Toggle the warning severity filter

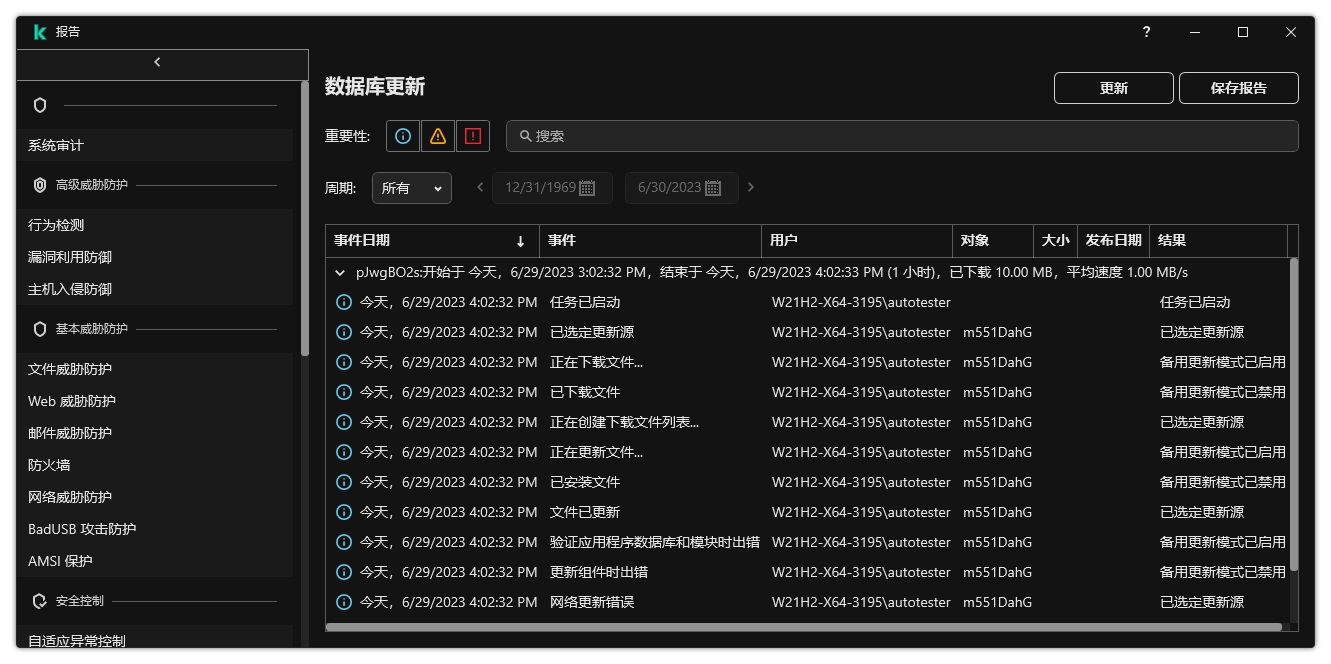coord(438,135)
